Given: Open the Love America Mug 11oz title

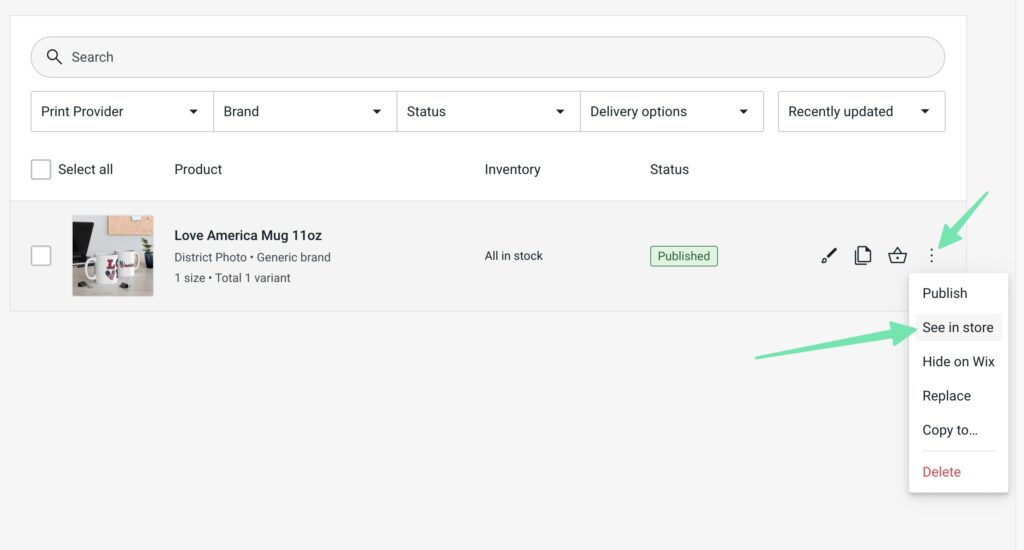Looking at the screenshot, I should click(248, 236).
